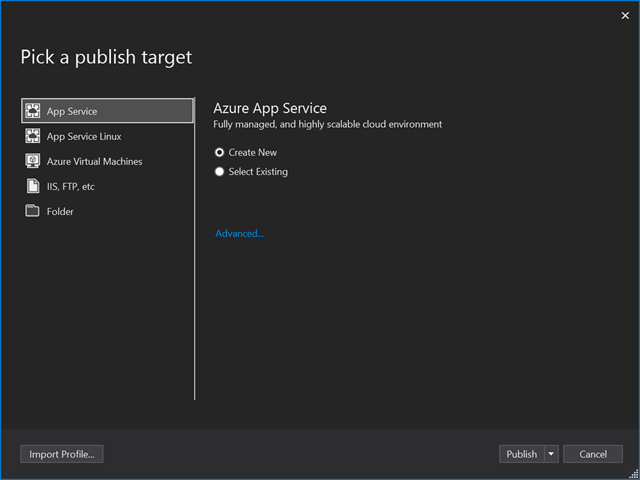
Task: Click the Azure App Service heading
Action: 270,108
